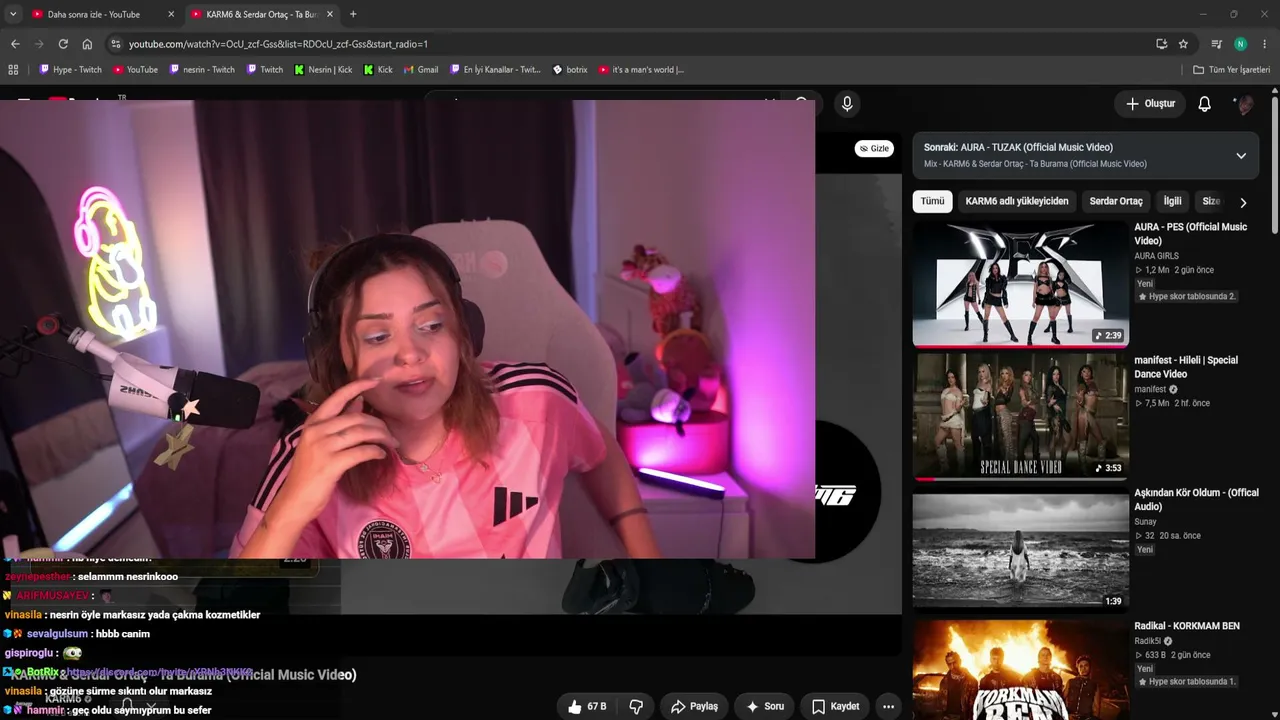Image resolution: width=1280 pixels, height=720 pixels.
Task: Reload the current YouTube page
Action: pos(63,44)
